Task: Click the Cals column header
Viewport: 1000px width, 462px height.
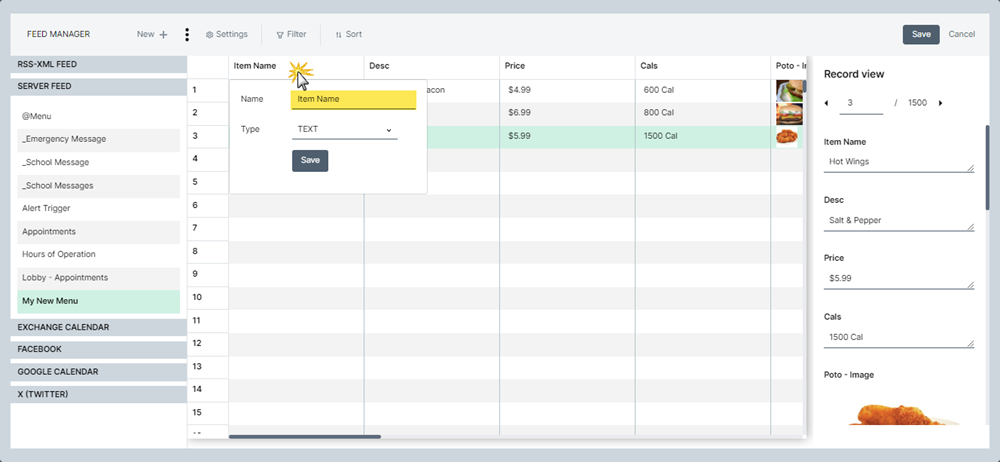Action: (703, 66)
